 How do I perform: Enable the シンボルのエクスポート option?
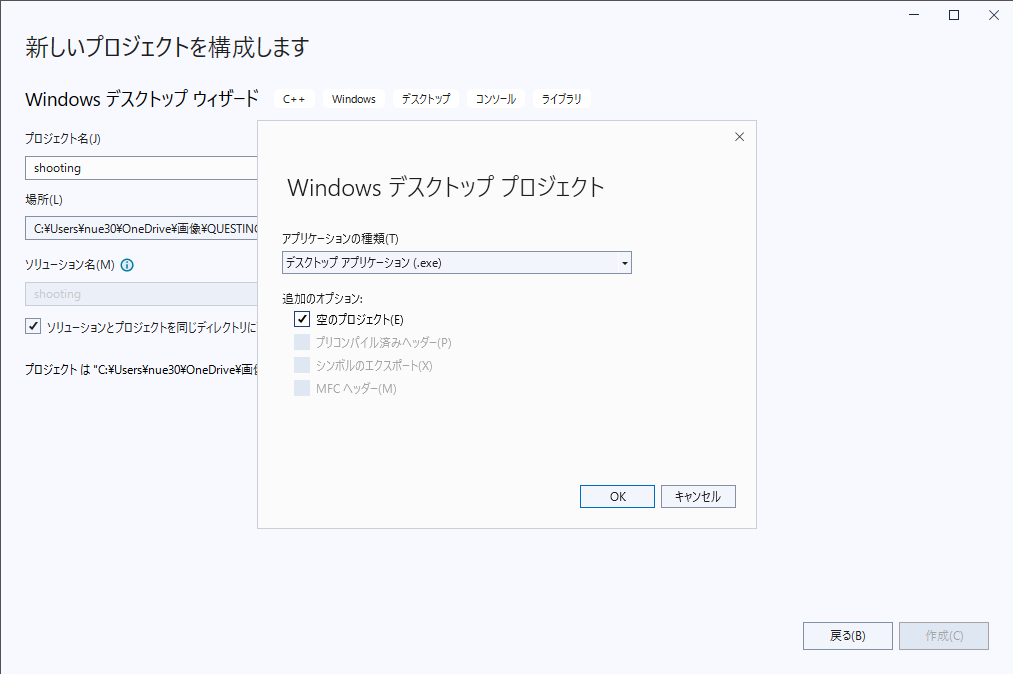301,365
